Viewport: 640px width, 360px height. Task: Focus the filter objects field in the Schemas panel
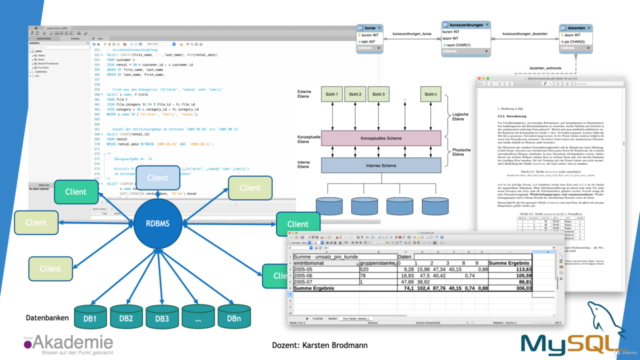tap(60, 47)
